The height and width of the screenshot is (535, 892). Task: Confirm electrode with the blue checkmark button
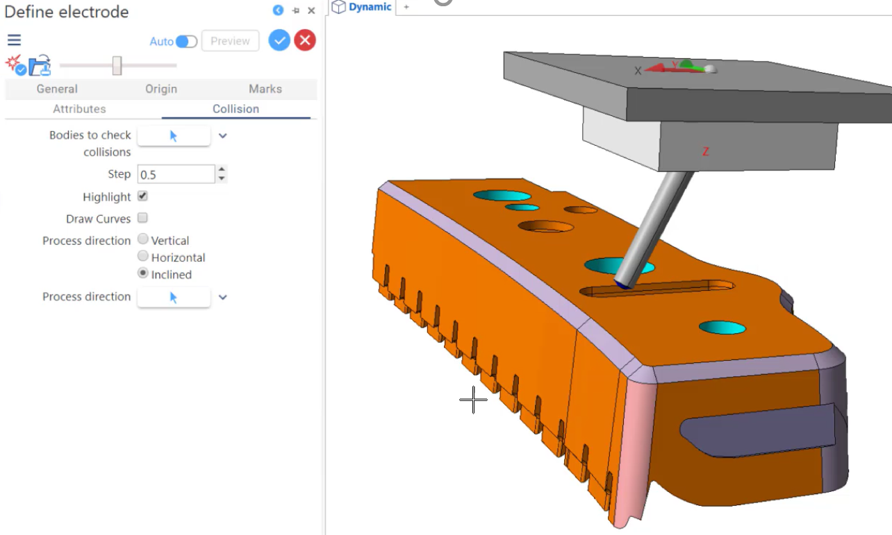tap(279, 40)
